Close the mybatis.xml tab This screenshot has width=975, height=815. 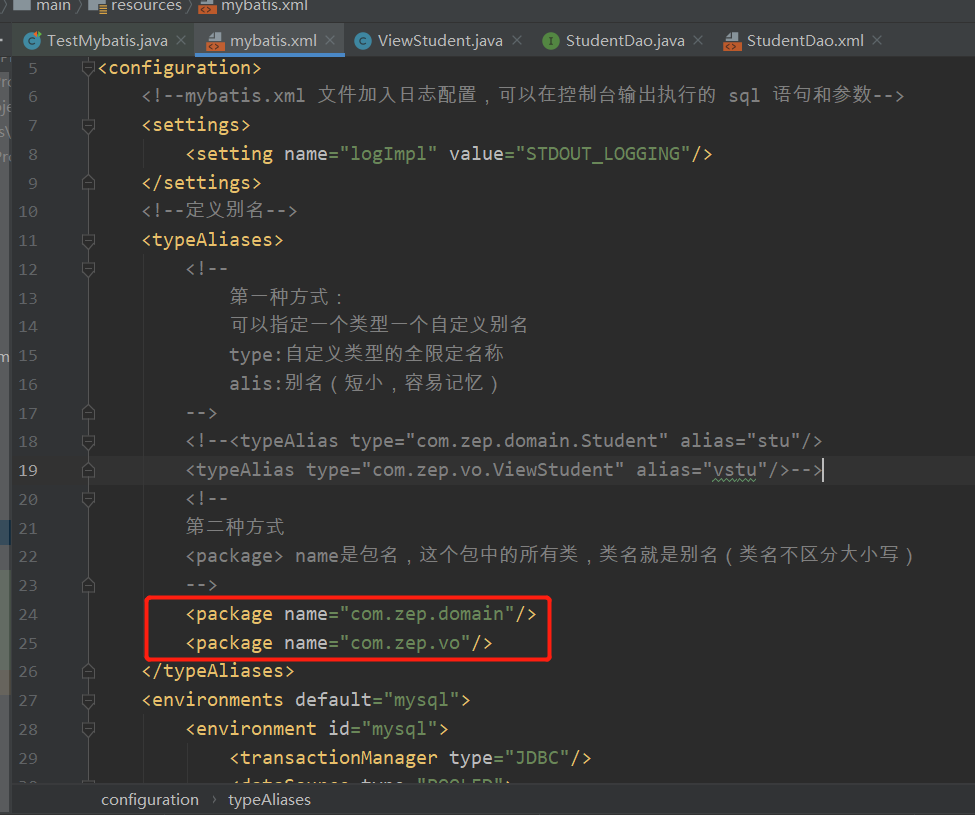tap(330, 40)
